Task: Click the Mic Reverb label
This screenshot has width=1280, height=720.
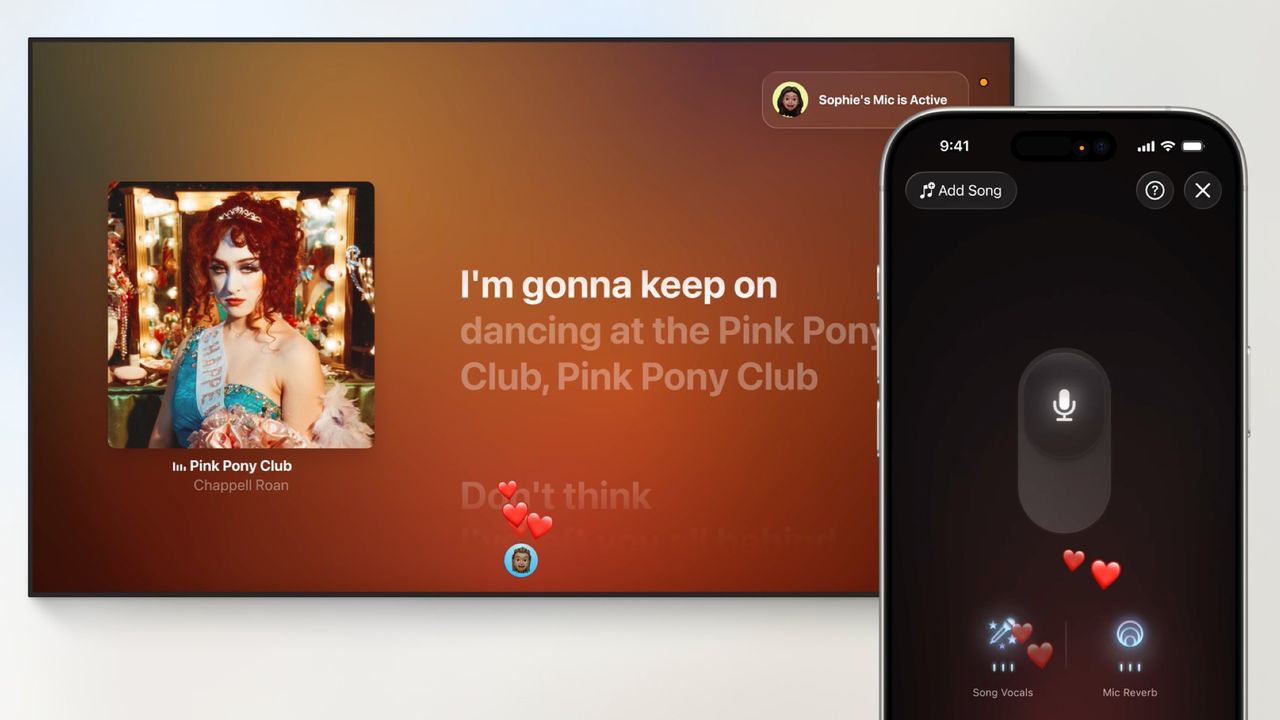Action: tap(1130, 693)
